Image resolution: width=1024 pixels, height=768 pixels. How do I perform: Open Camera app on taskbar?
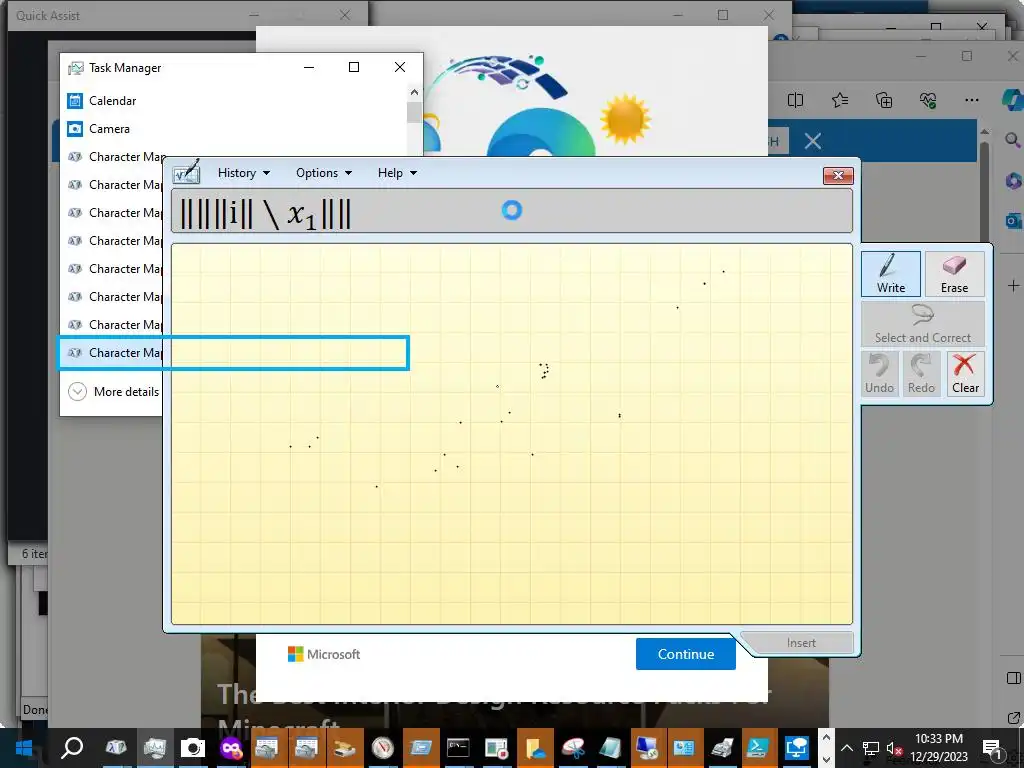[193, 748]
